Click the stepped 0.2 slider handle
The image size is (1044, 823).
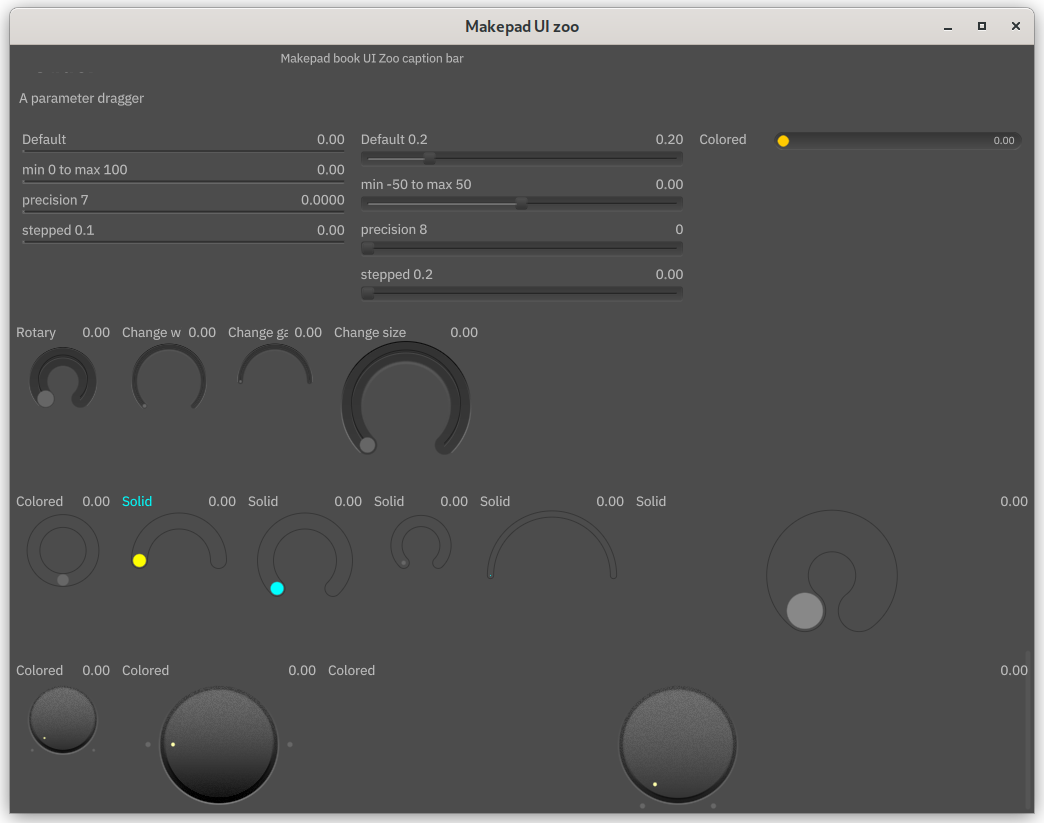[368, 293]
